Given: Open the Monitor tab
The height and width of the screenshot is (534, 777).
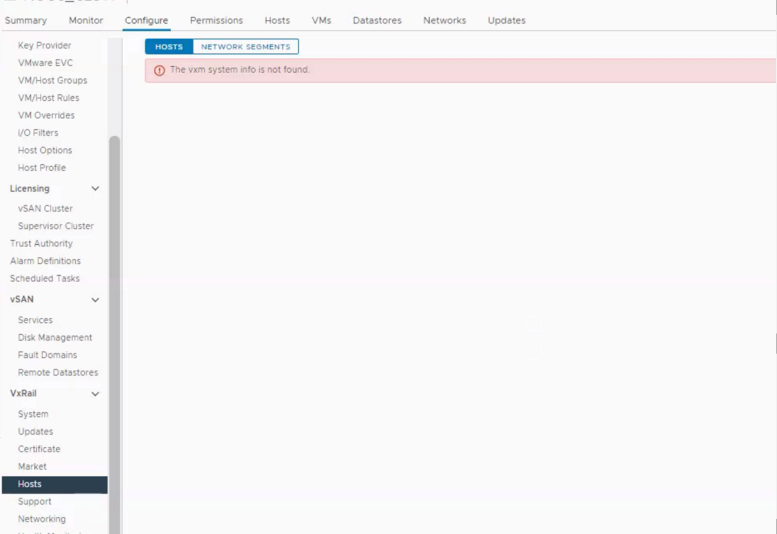Looking at the screenshot, I should tap(86, 20).
